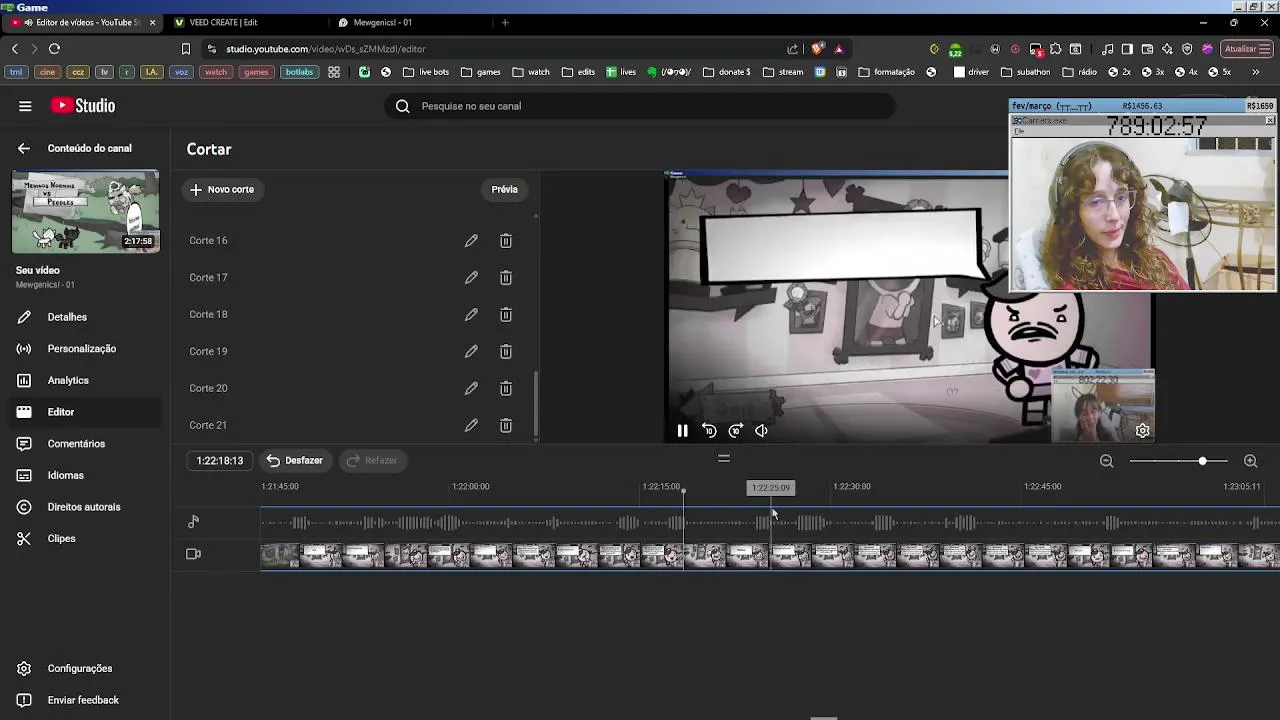
Task: Click the timeline panel drag handle icon
Action: pyautogui.click(x=724, y=459)
